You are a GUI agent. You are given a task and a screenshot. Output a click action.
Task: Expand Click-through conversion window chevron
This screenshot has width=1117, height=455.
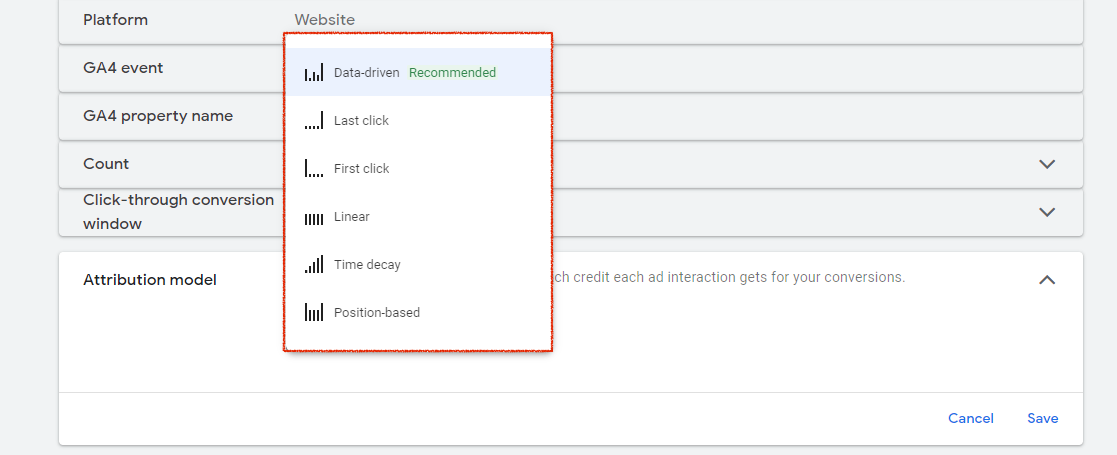(1046, 212)
